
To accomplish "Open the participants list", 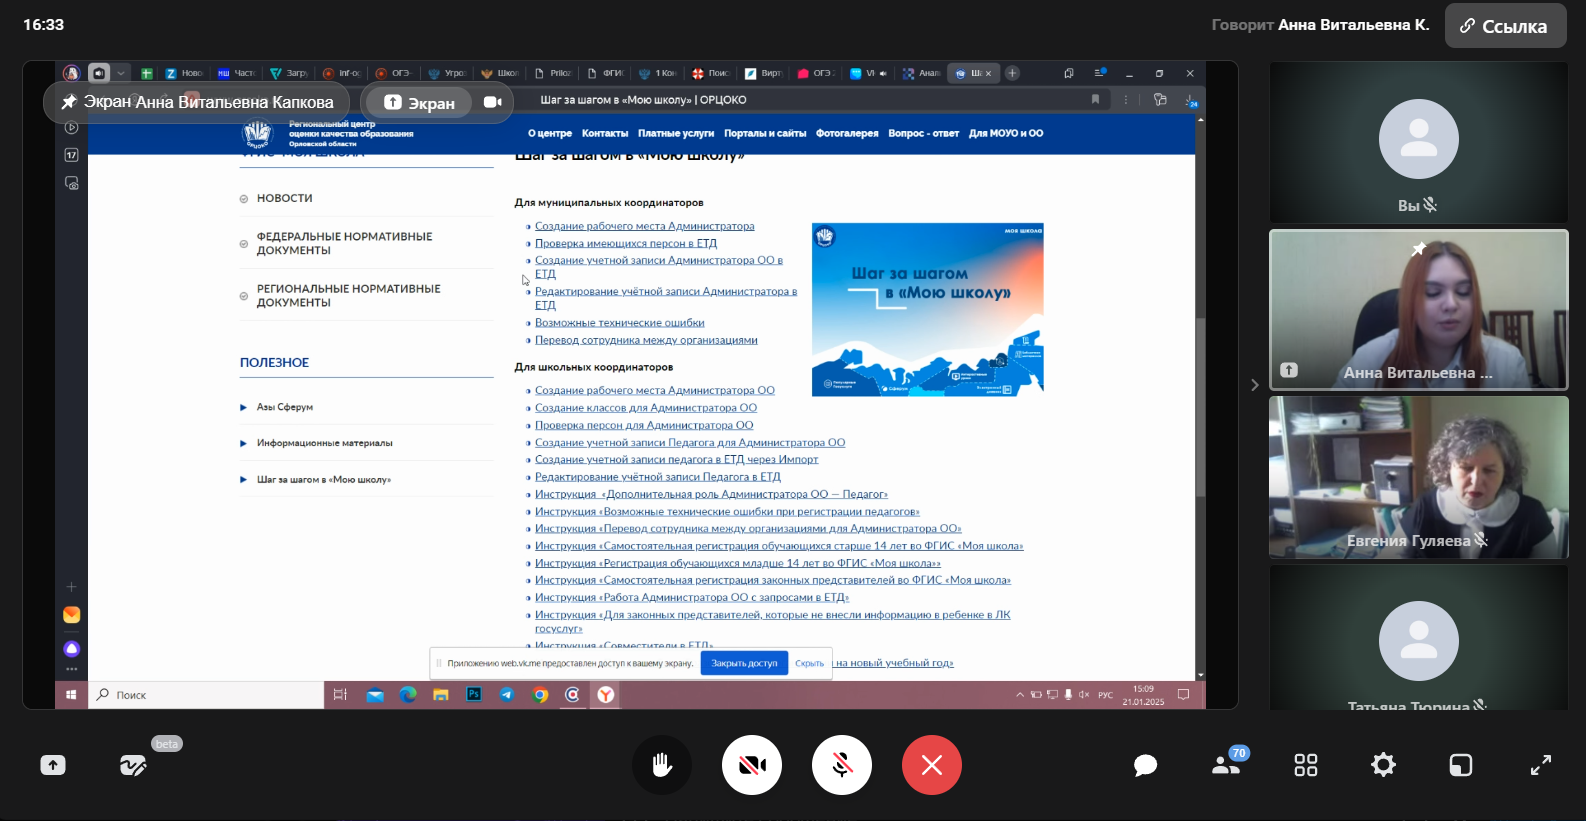I will coord(1226,765).
